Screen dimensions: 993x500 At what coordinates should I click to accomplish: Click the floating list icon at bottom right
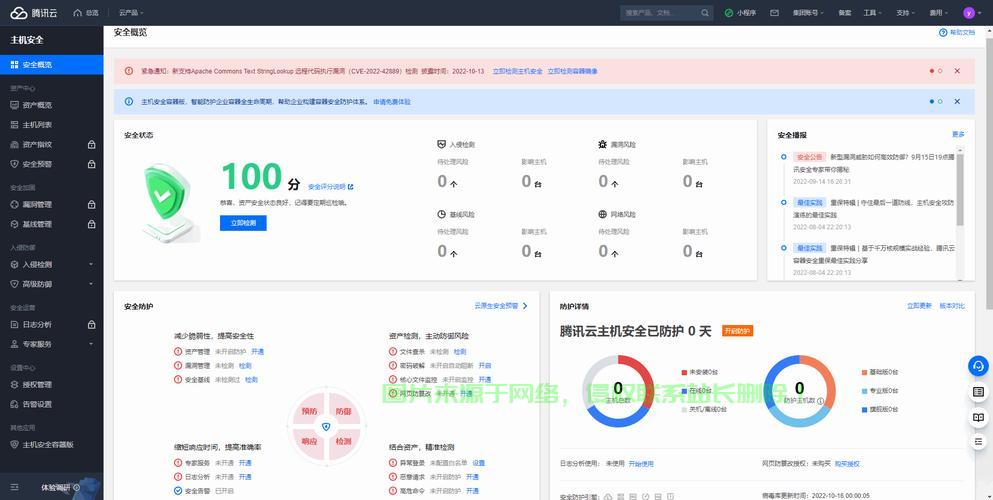pyautogui.click(x=978, y=441)
